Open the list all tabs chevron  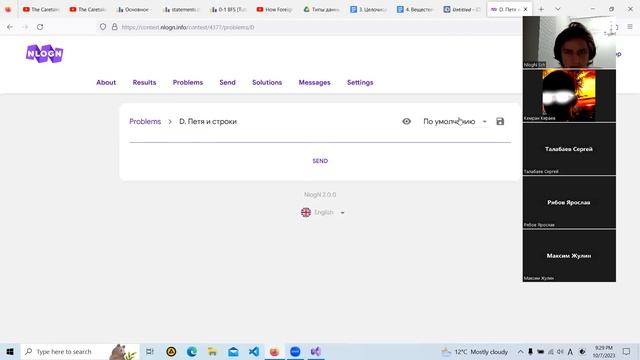tap(558, 9)
